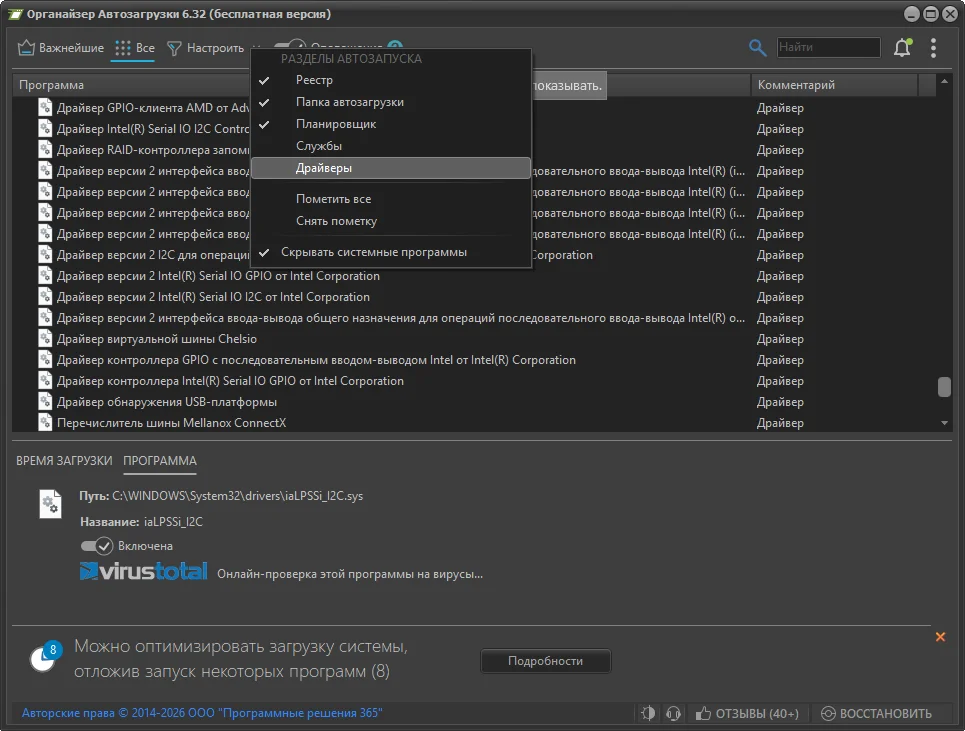The image size is (965, 731).
Task: Click Драйвер comment in Mellanox ConnectX row
Action: (x=780, y=423)
